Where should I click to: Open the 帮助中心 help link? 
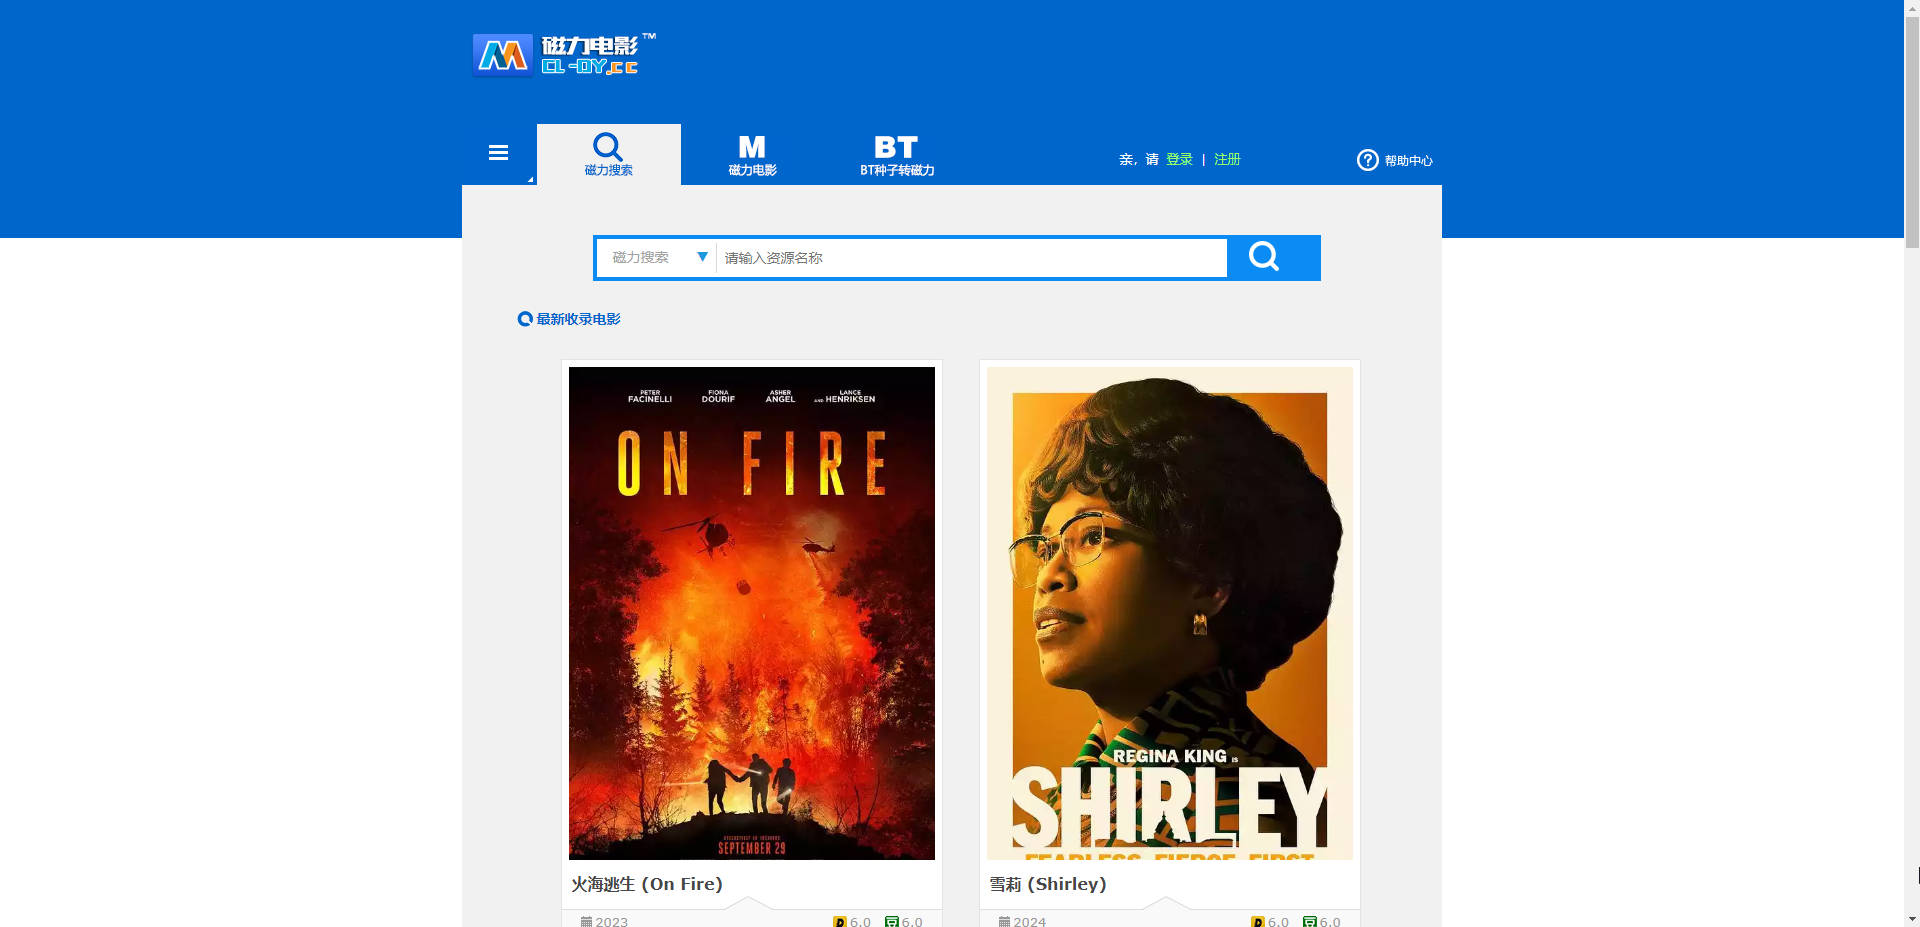pyautogui.click(x=1408, y=161)
